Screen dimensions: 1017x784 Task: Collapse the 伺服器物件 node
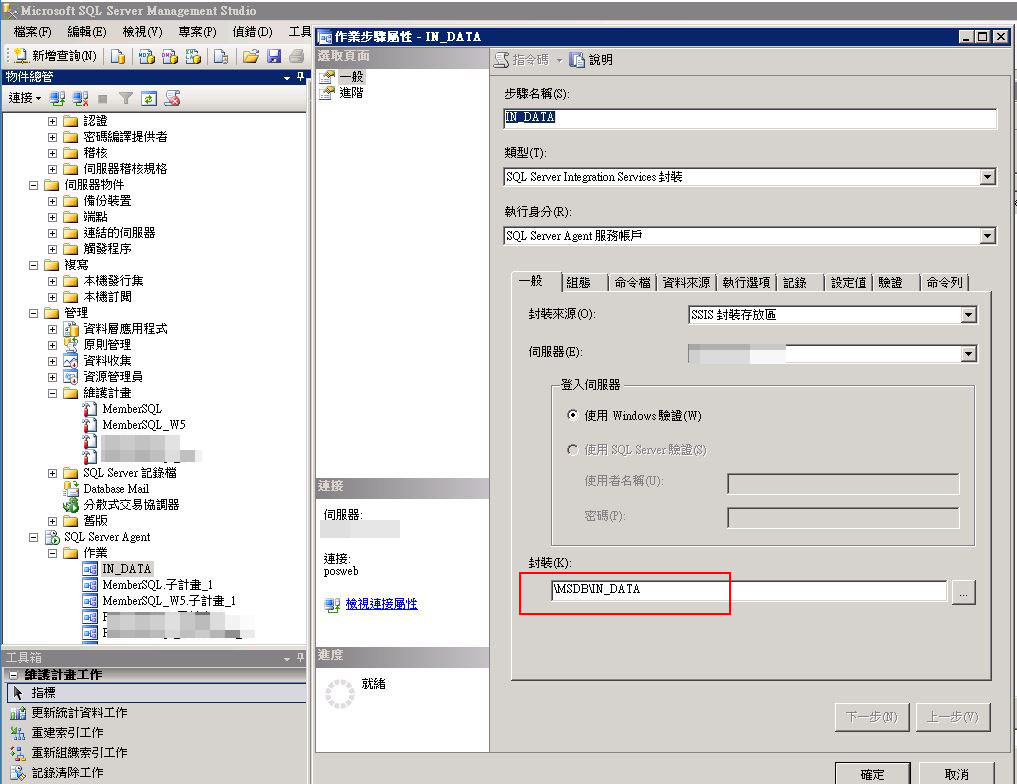coord(33,185)
